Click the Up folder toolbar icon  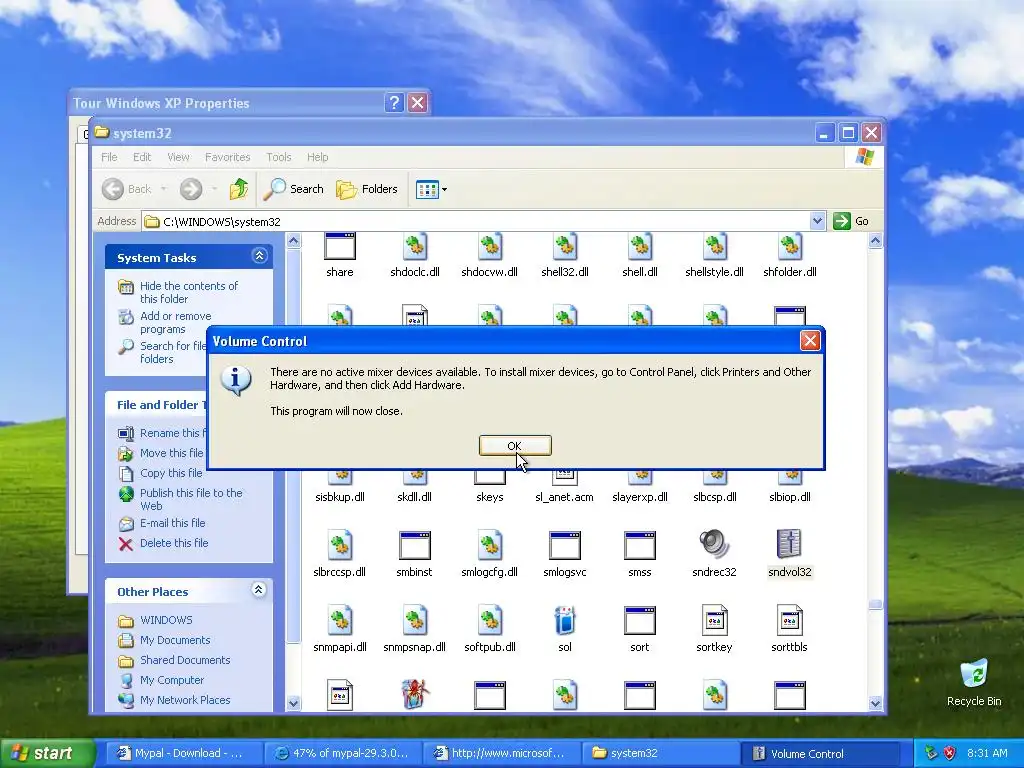238,189
